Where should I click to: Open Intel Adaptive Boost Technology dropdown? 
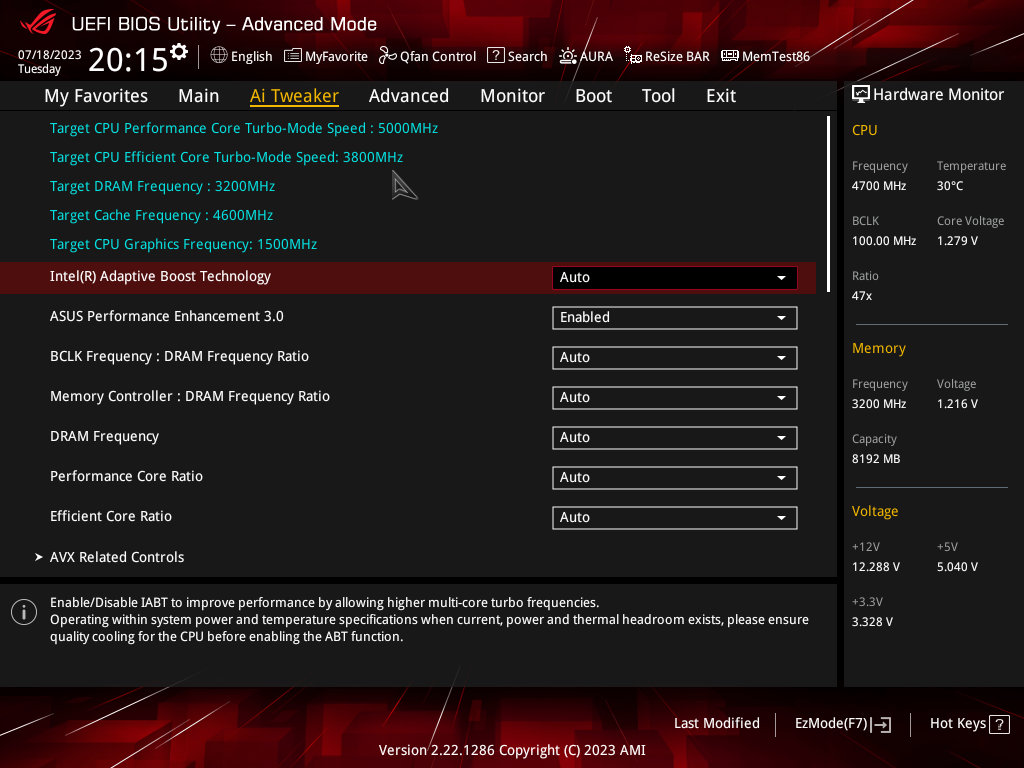(x=675, y=278)
